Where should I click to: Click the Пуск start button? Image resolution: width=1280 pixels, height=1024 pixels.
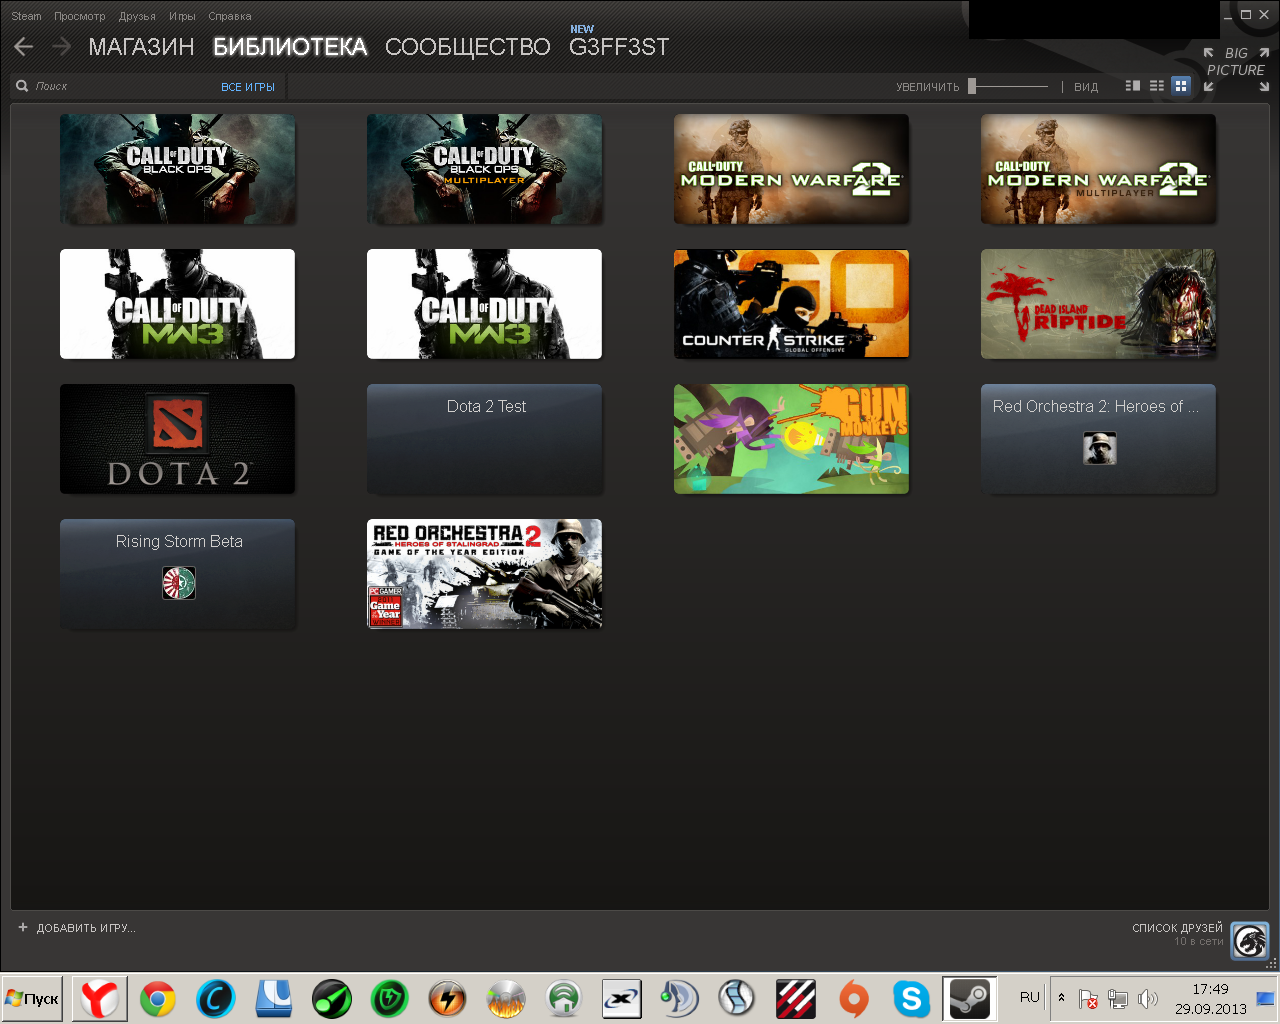click(x=32, y=998)
